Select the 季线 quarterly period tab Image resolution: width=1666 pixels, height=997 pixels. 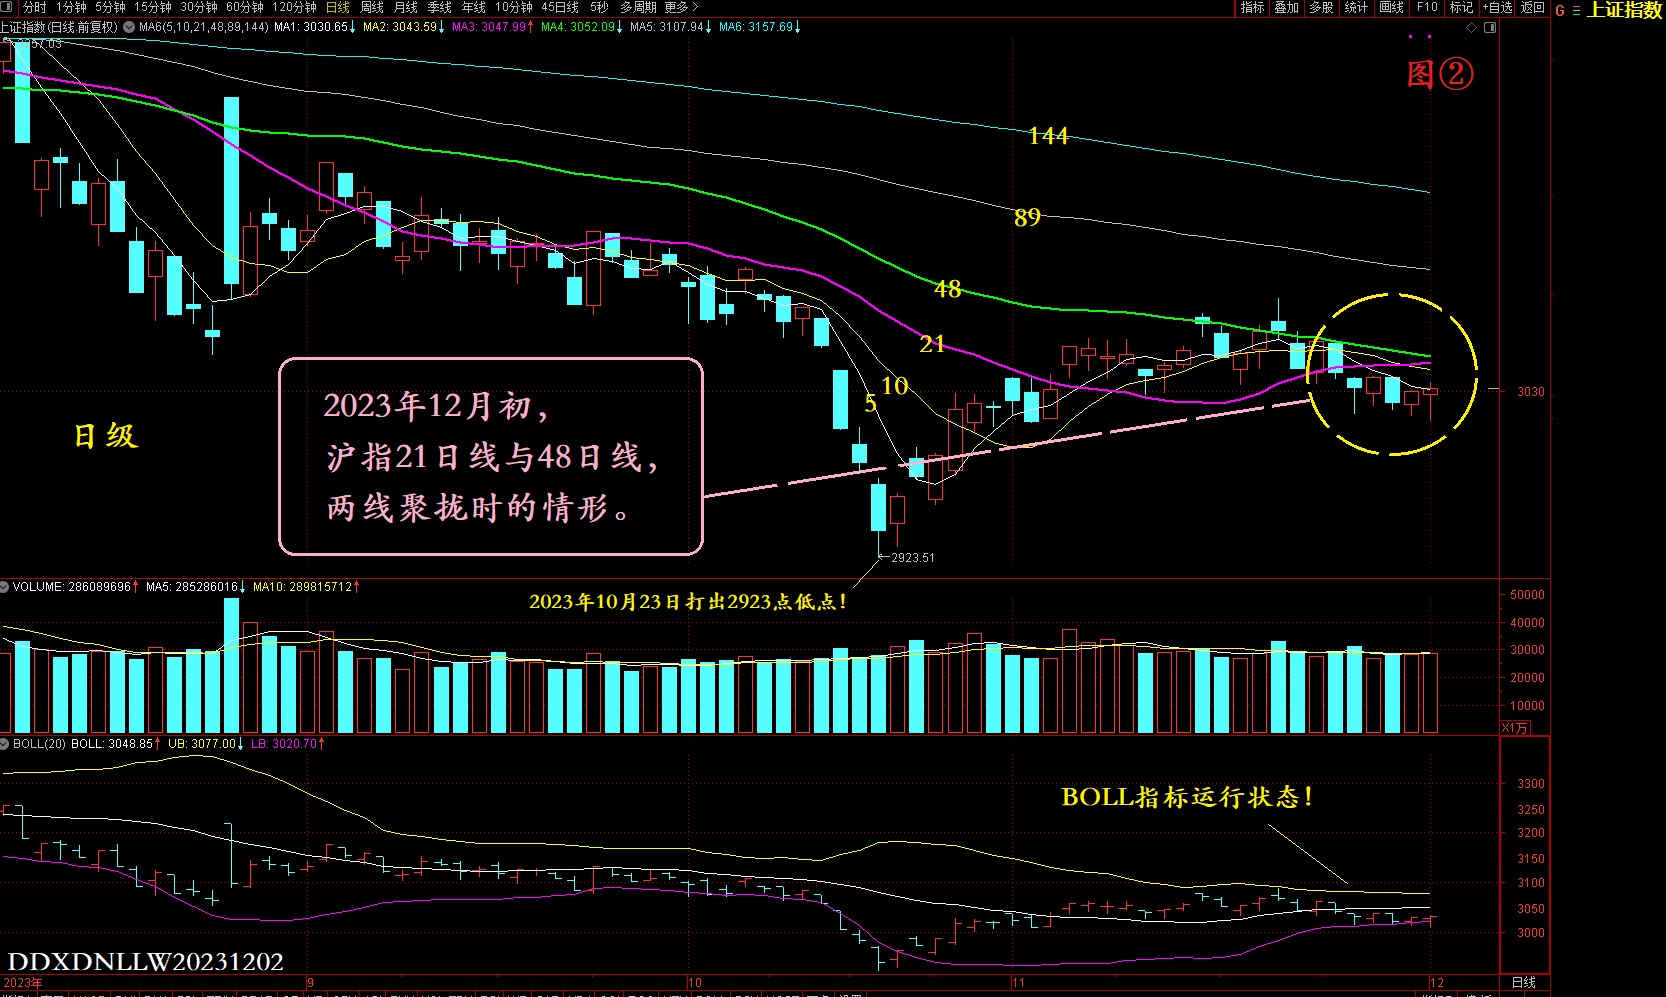click(440, 7)
